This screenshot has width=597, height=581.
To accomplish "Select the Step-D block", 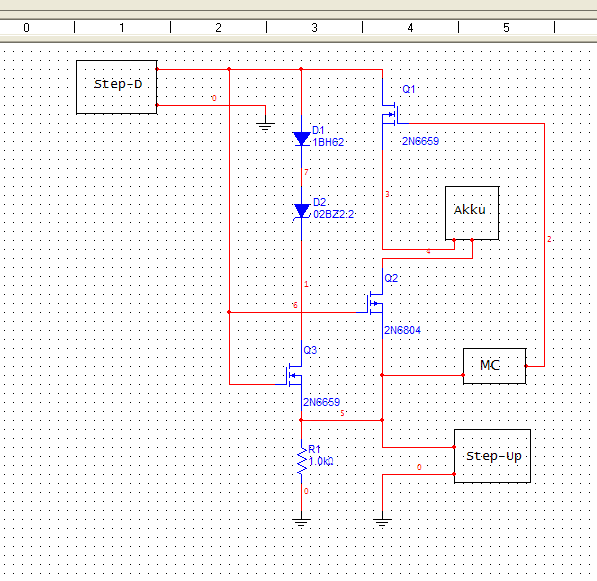I will coord(117,87).
